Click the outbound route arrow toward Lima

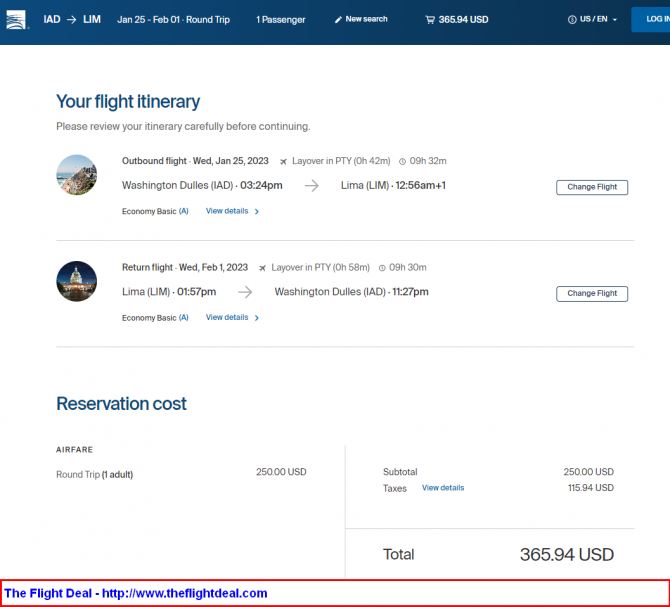[311, 185]
